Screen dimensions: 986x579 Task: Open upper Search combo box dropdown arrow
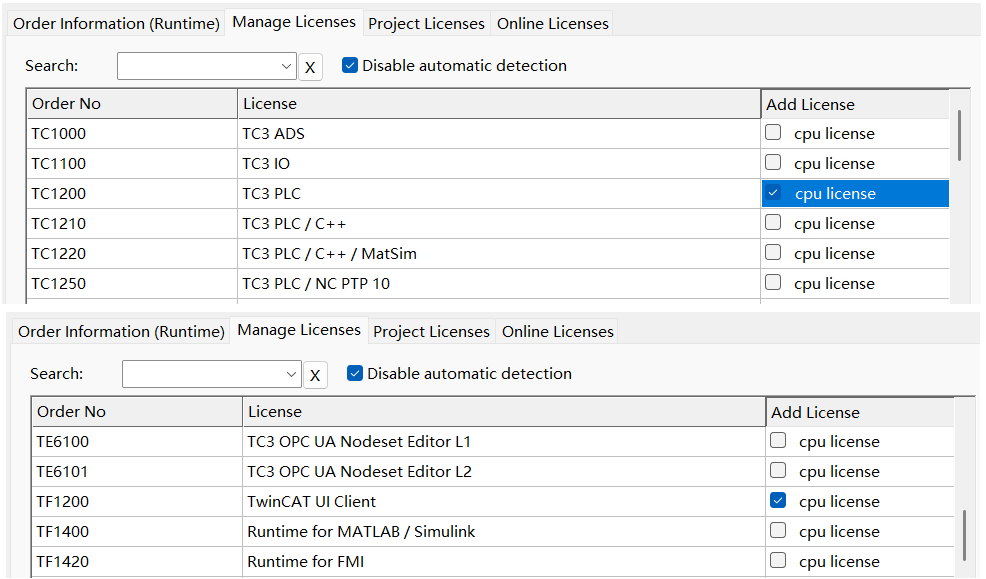click(286, 66)
